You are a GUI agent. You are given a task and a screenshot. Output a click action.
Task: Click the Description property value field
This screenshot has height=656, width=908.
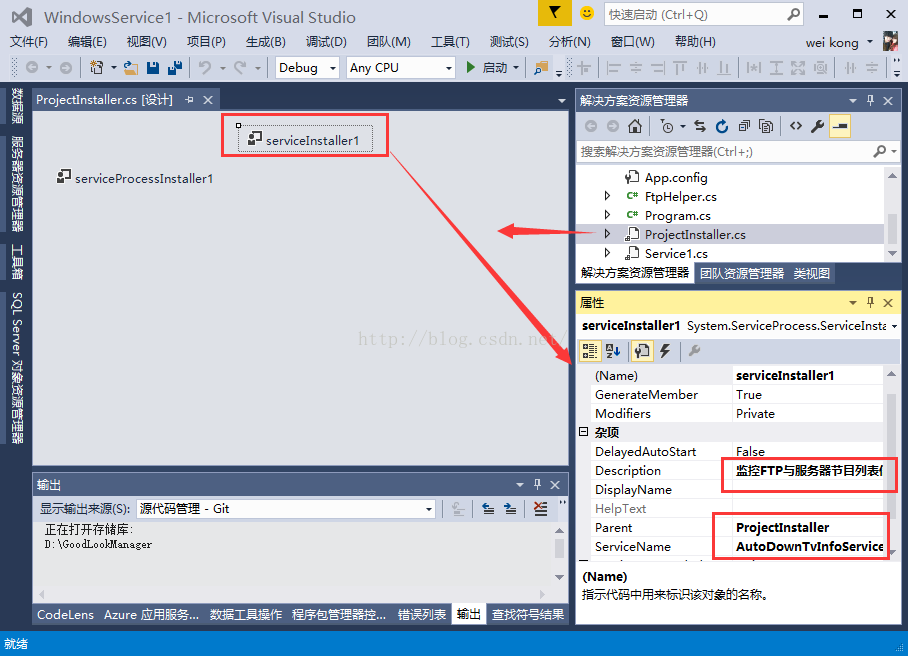(808, 470)
